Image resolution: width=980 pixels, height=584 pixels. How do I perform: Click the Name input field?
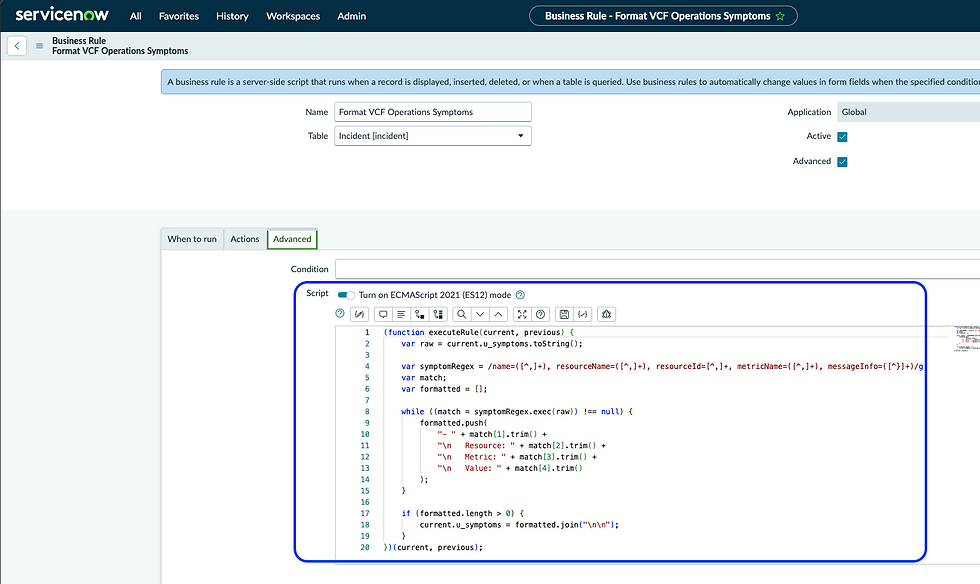click(432, 112)
